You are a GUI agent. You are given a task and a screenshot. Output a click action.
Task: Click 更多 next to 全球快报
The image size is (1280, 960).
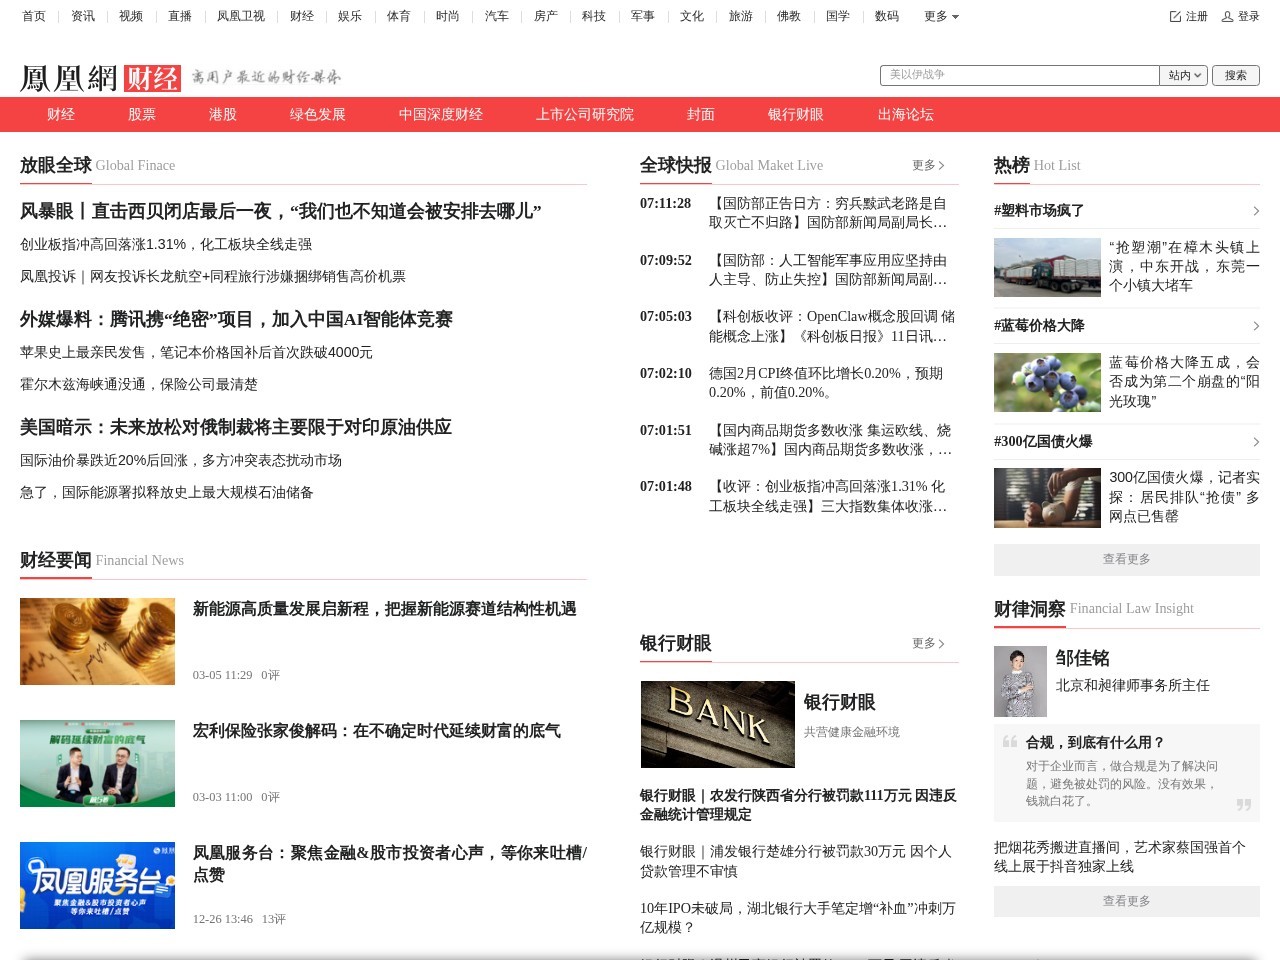[923, 165]
